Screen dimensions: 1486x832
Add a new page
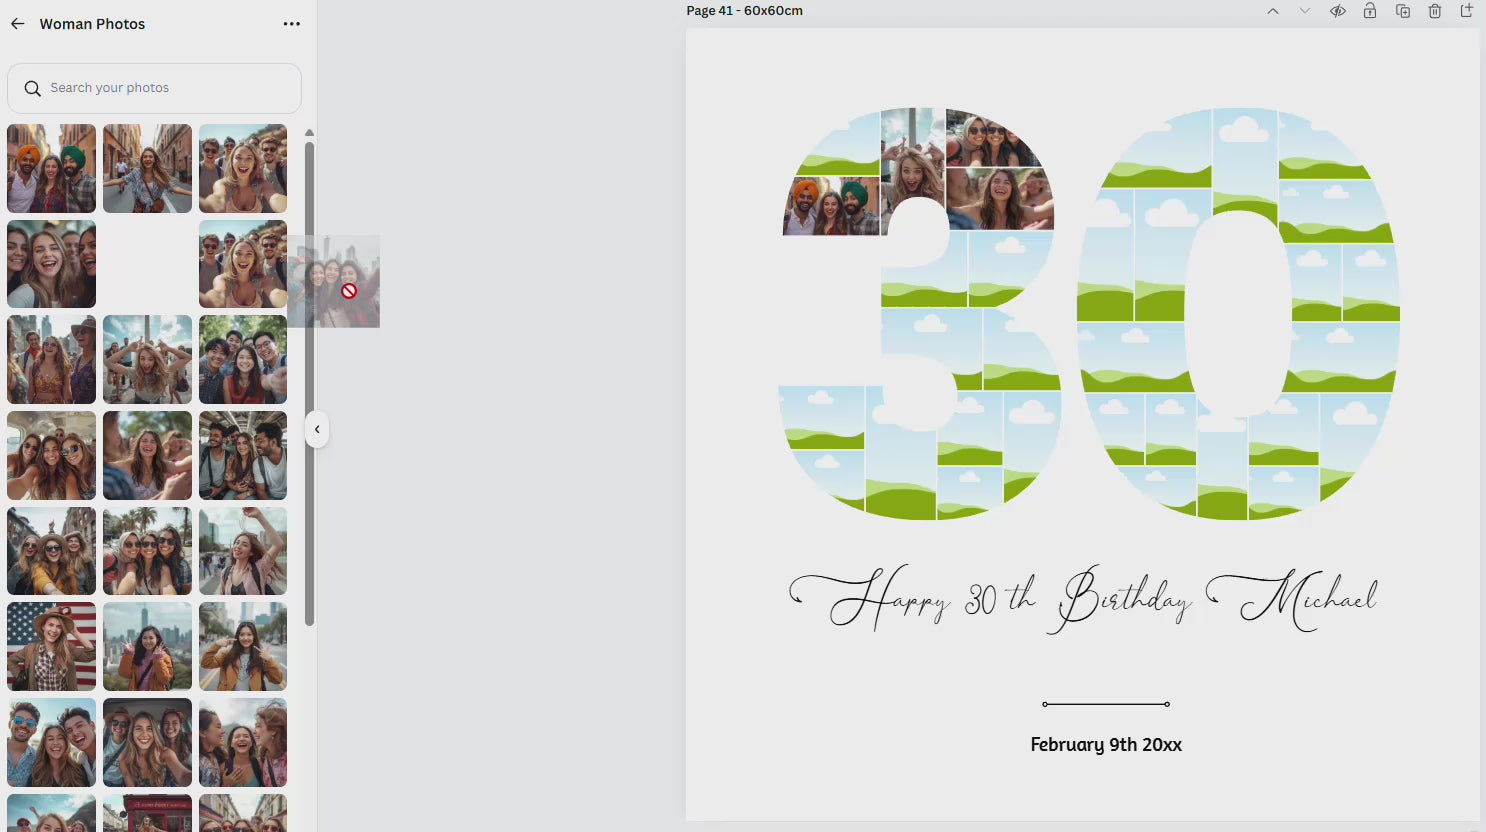tap(1467, 11)
